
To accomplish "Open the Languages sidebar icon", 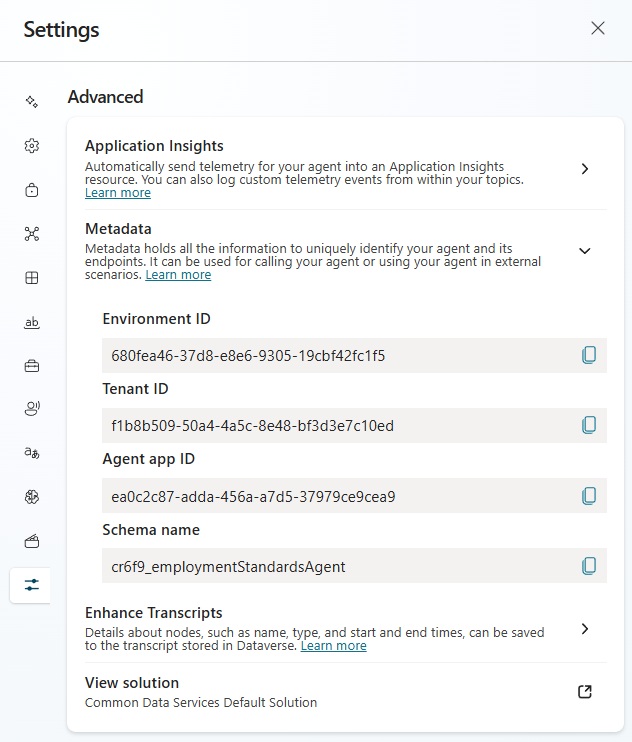I will tap(31, 453).
